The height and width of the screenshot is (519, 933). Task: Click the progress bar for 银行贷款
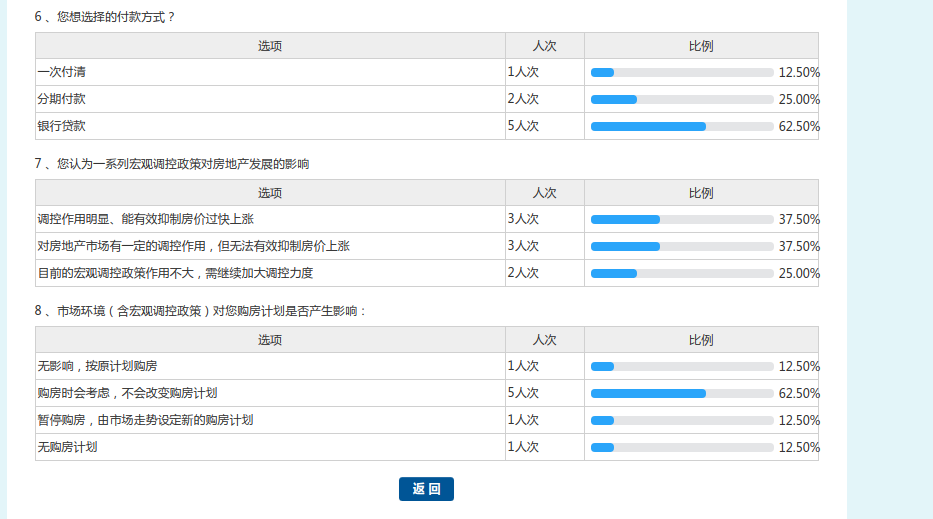[x=682, y=127]
